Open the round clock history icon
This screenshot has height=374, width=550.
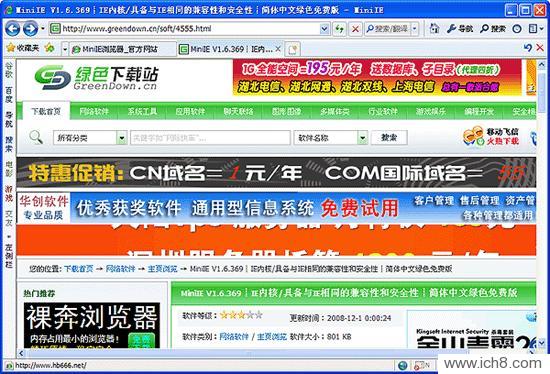[x=517, y=29]
